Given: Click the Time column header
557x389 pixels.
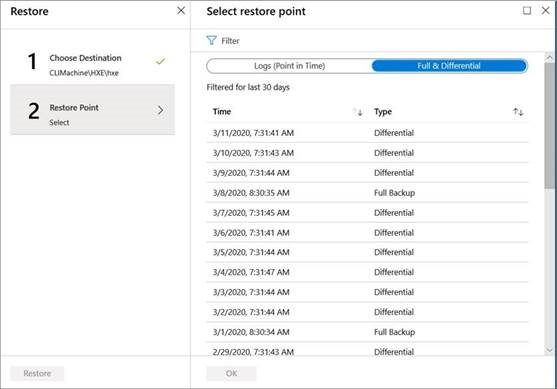Looking at the screenshot, I should [x=222, y=112].
